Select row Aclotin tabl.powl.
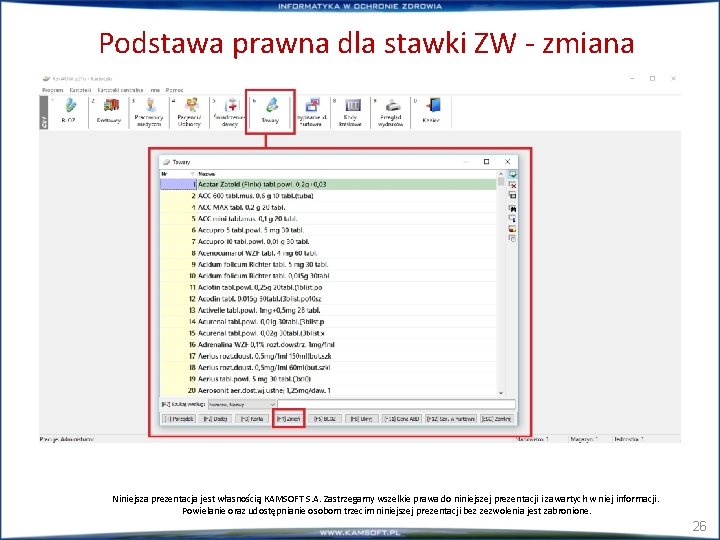The width and height of the screenshot is (720, 540). [328, 287]
